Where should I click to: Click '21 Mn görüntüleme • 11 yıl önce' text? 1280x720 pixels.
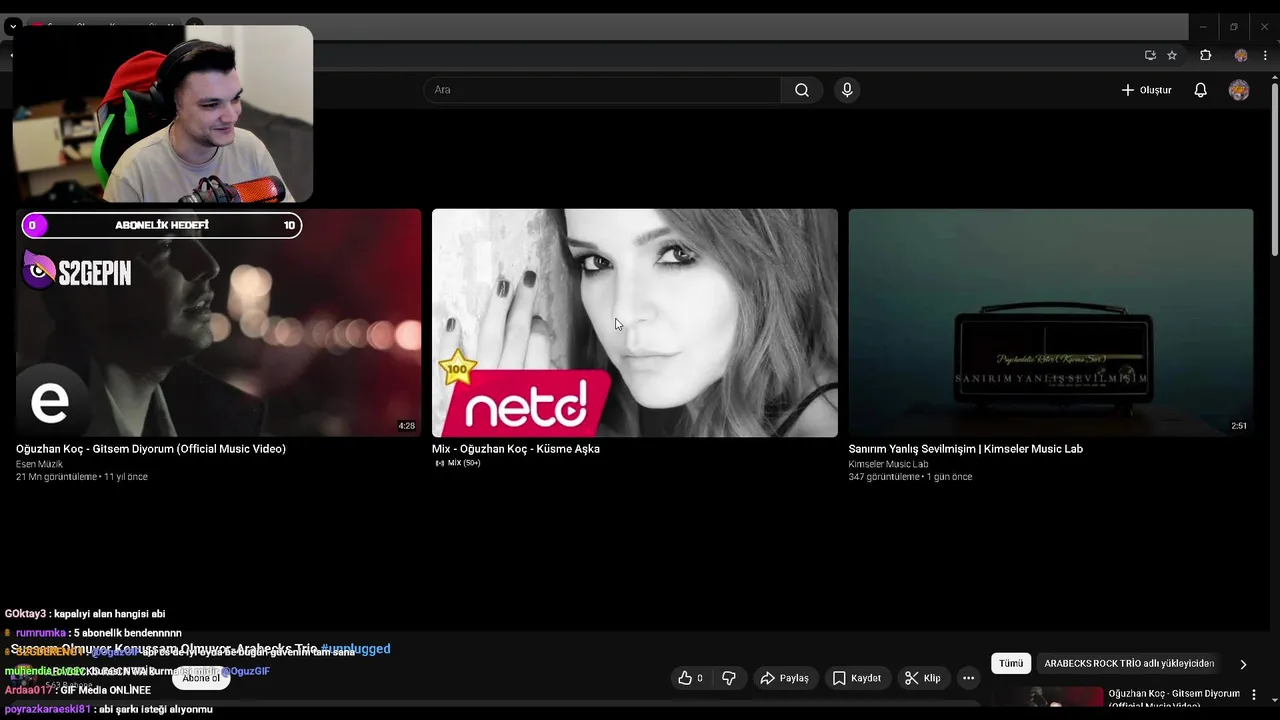point(82,477)
